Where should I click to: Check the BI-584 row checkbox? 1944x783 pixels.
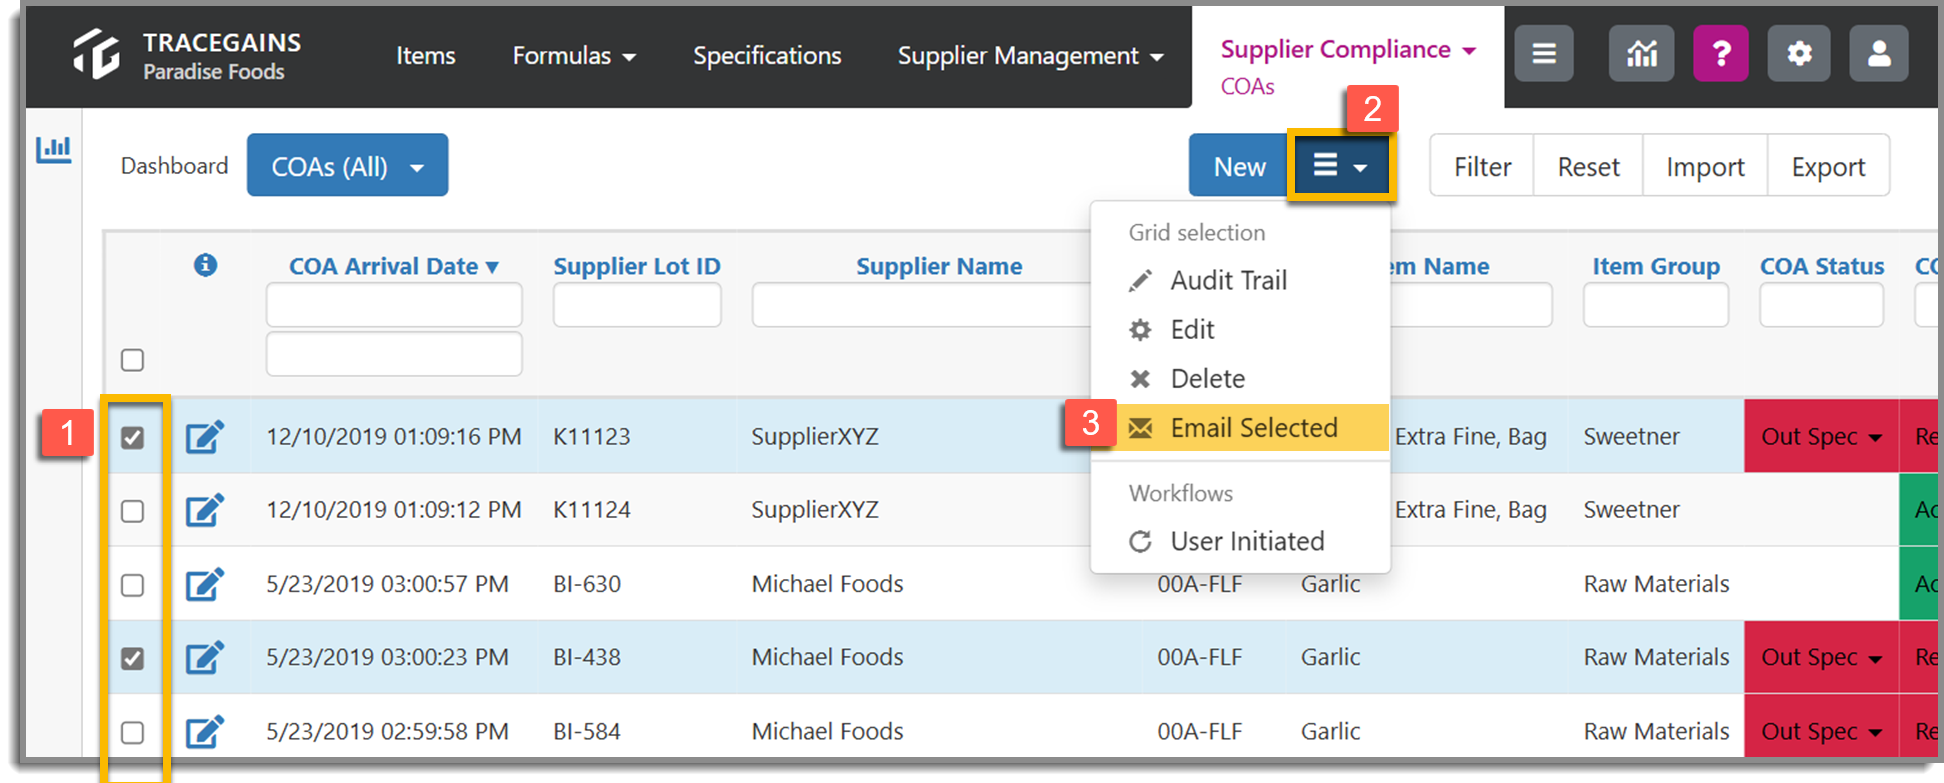132,732
